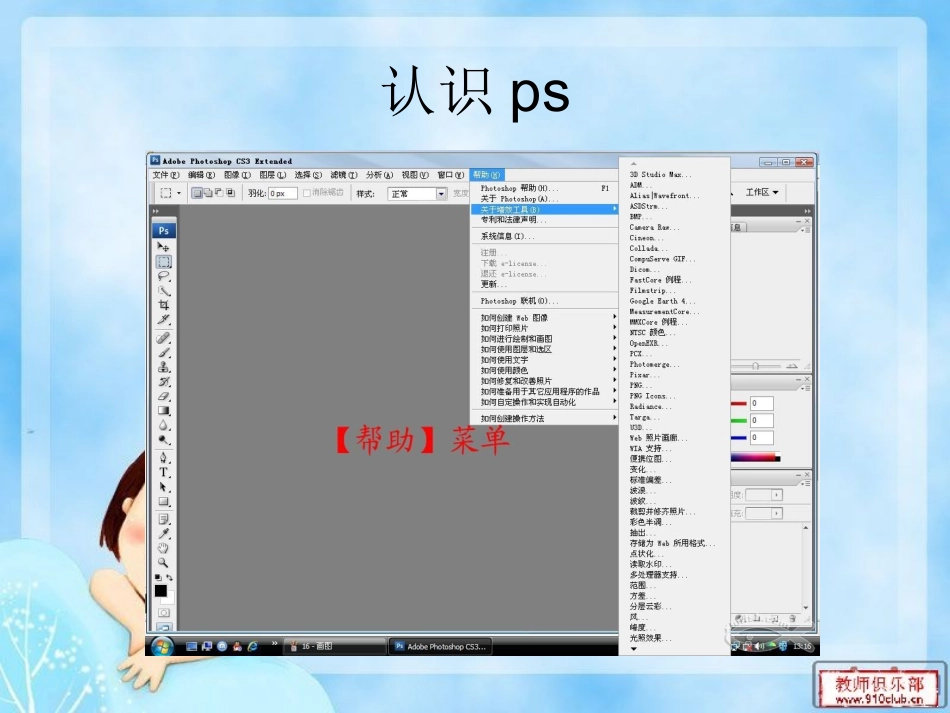Screen dimensions: 950x713
Task: Select Add to selection mode
Action: (x=208, y=193)
